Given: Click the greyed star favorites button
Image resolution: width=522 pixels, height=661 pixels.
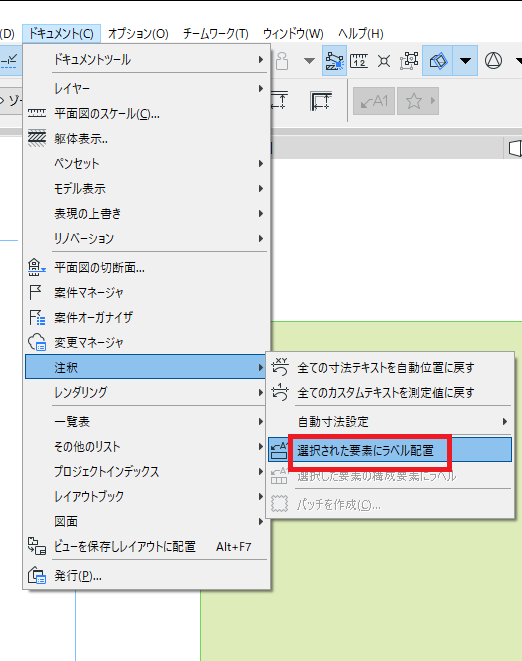Looking at the screenshot, I should click(418, 101).
